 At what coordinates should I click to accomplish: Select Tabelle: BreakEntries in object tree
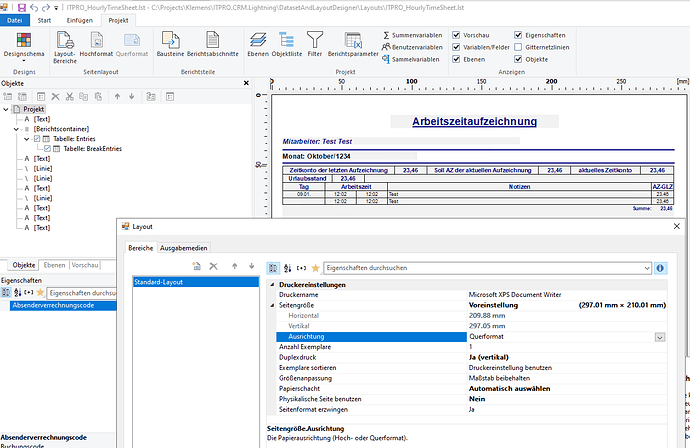[x=91, y=148]
